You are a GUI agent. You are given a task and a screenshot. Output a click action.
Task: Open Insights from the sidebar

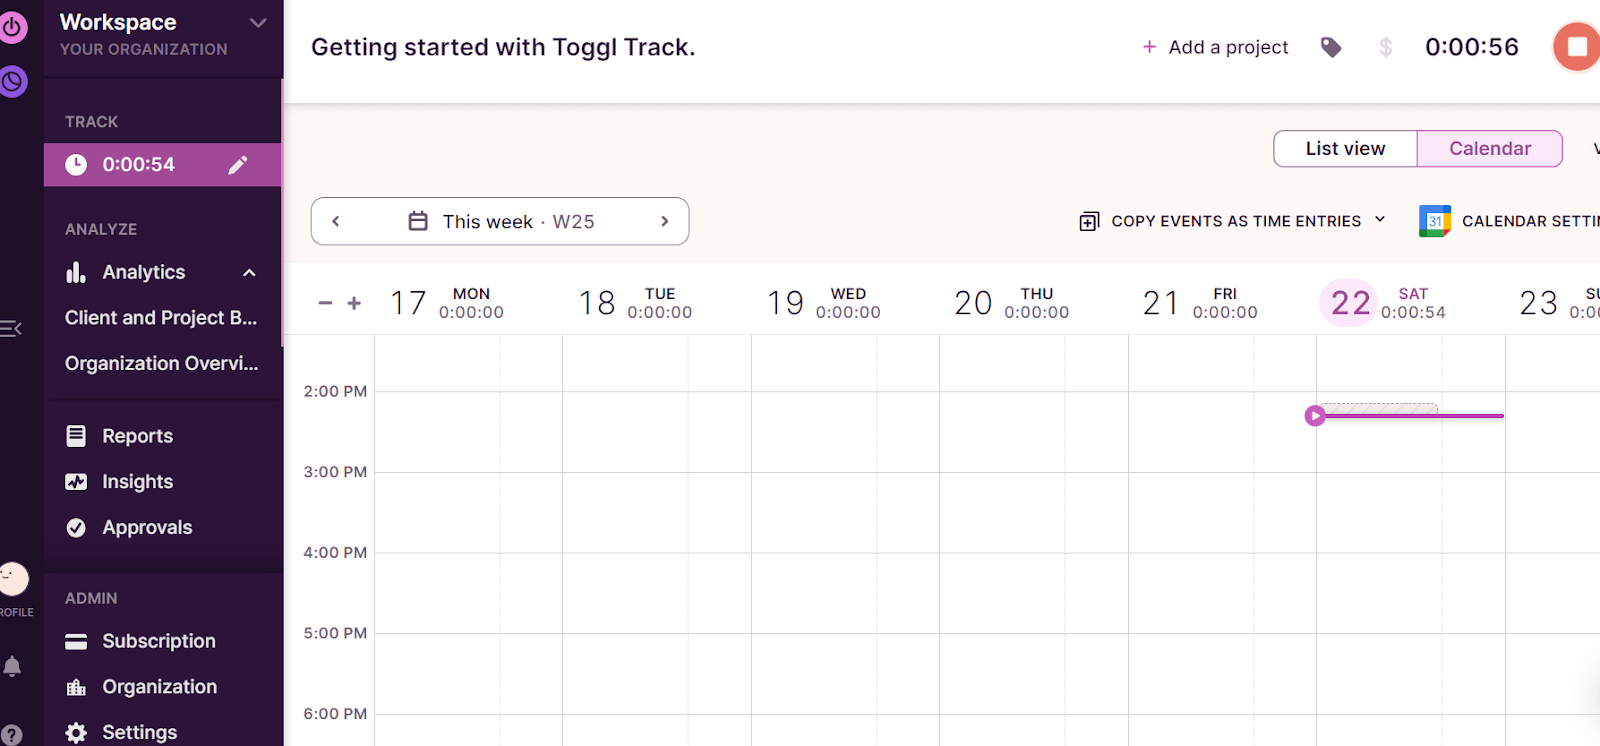(135, 481)
